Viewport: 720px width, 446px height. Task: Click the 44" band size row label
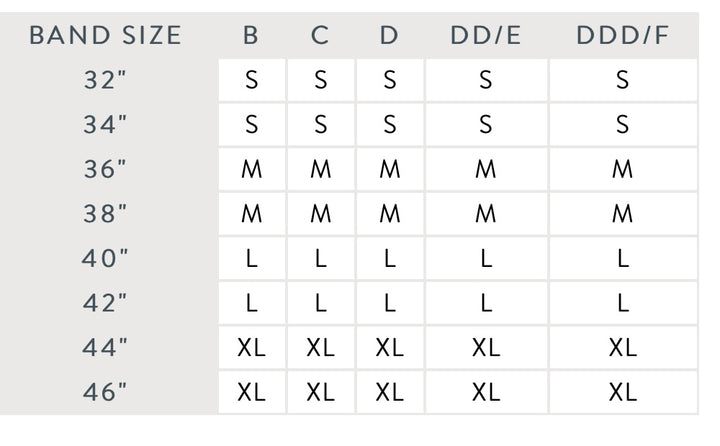(106, 348)
